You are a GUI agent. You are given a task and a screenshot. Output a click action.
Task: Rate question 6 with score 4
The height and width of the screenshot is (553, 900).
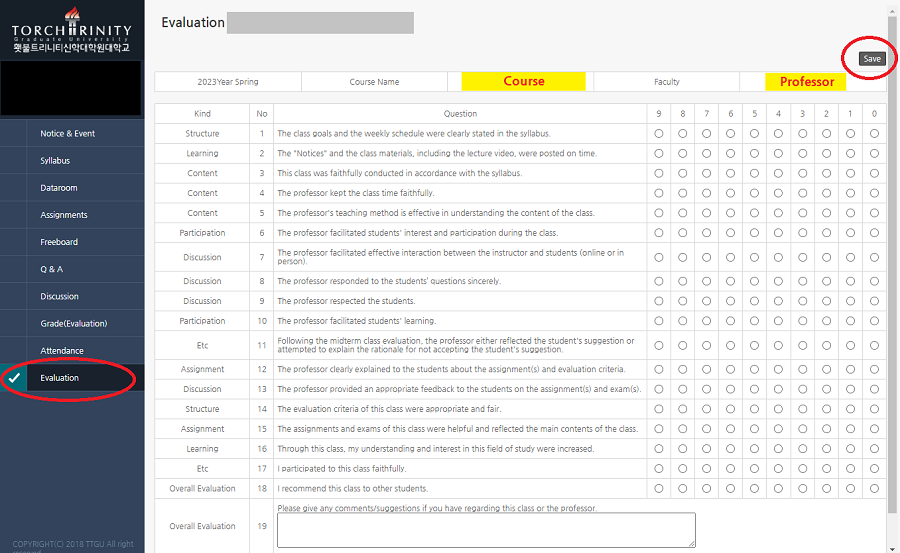[x=778, y=233]
